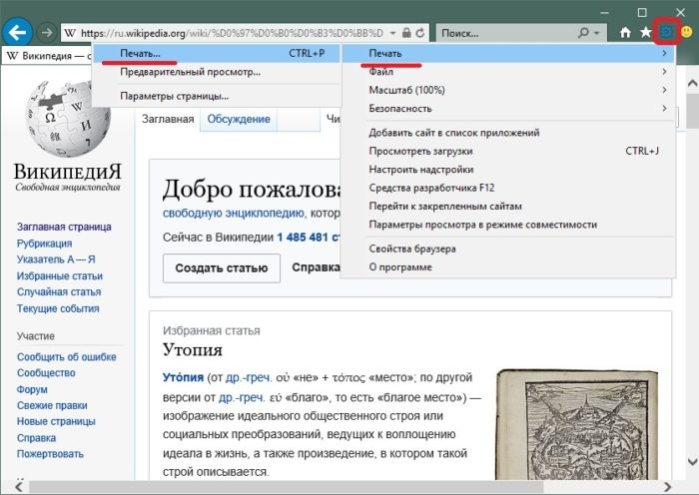Click Случайная статья link
The image size is (699, 495).
pyautogui.click(x=59, y=292)
